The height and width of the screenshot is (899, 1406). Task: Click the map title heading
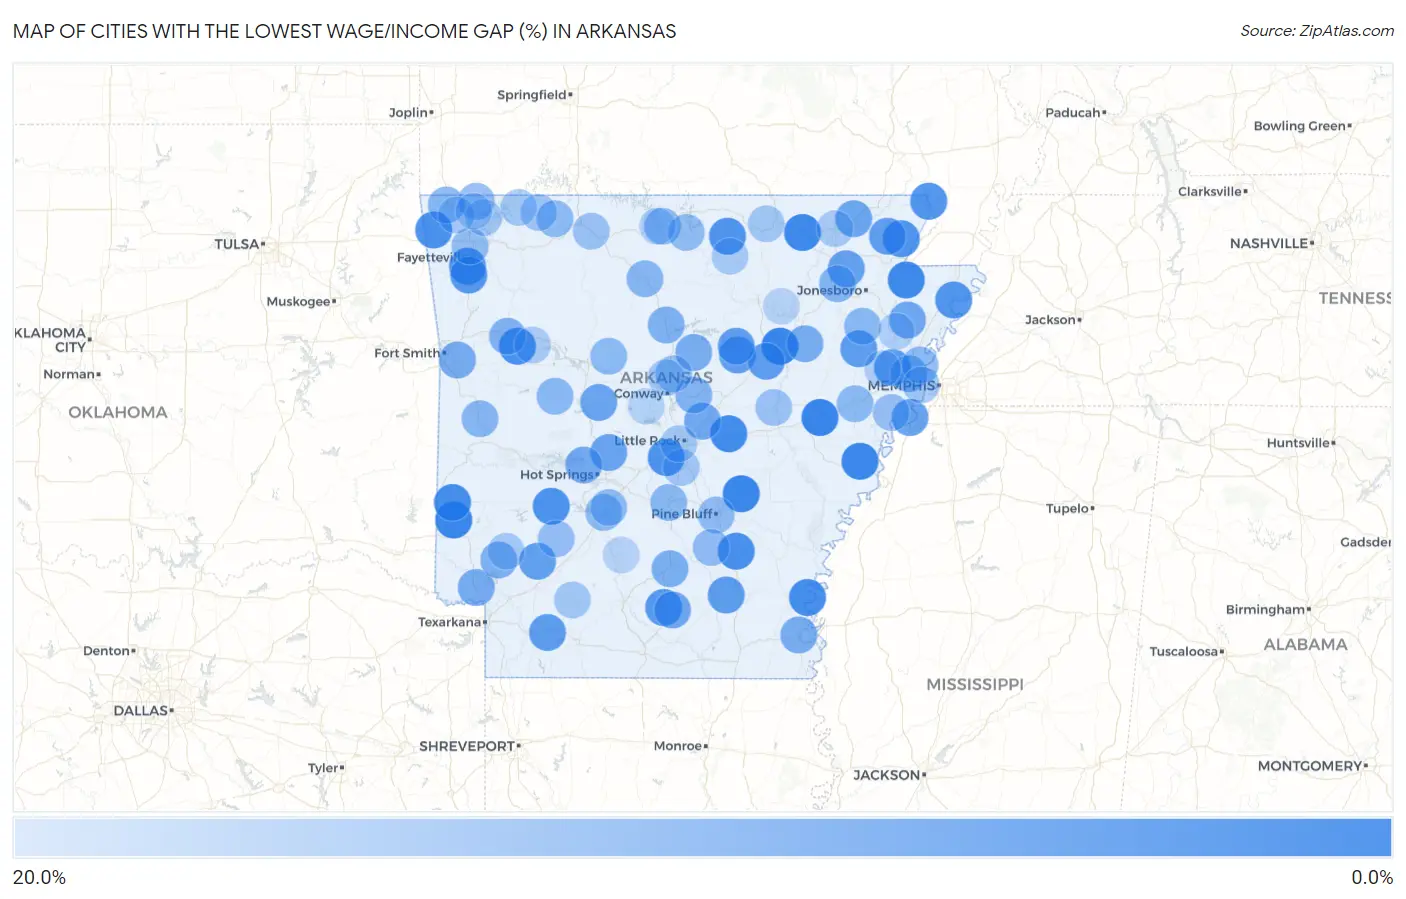(x=345, y=31)
